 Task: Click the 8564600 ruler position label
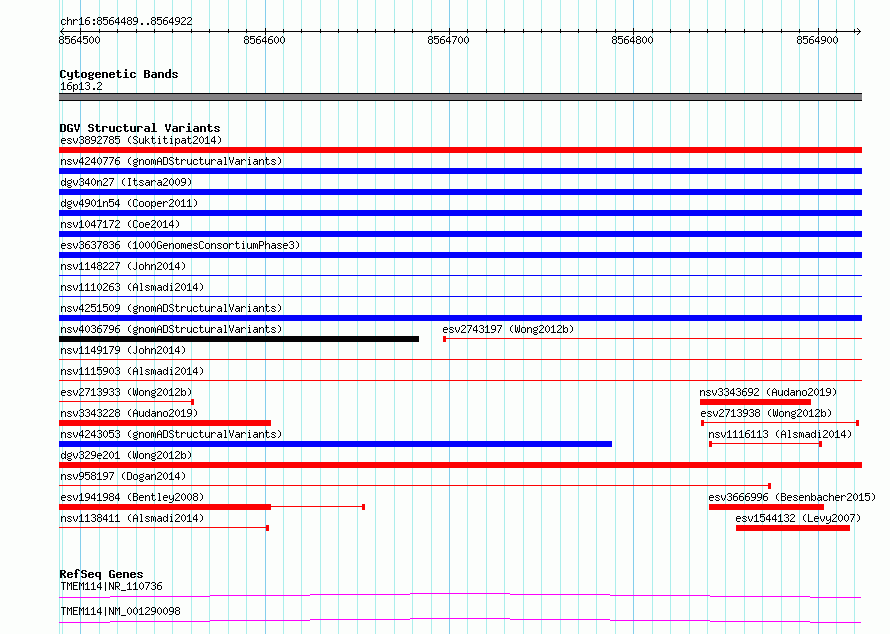(x=265, y=40)
